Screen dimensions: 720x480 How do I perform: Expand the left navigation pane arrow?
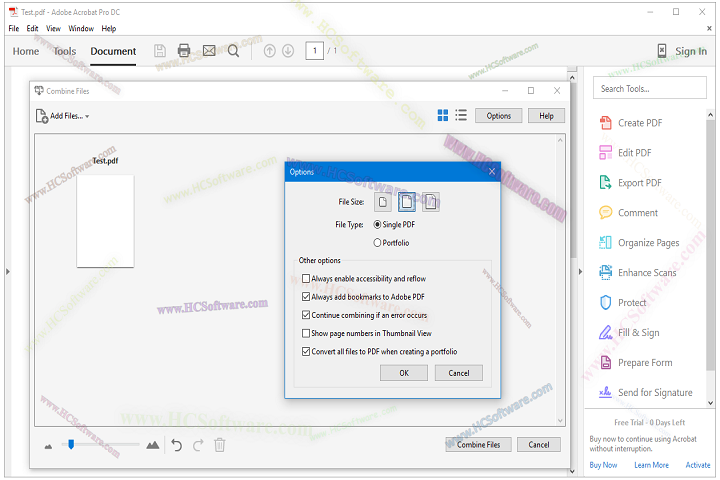[8, 272]
